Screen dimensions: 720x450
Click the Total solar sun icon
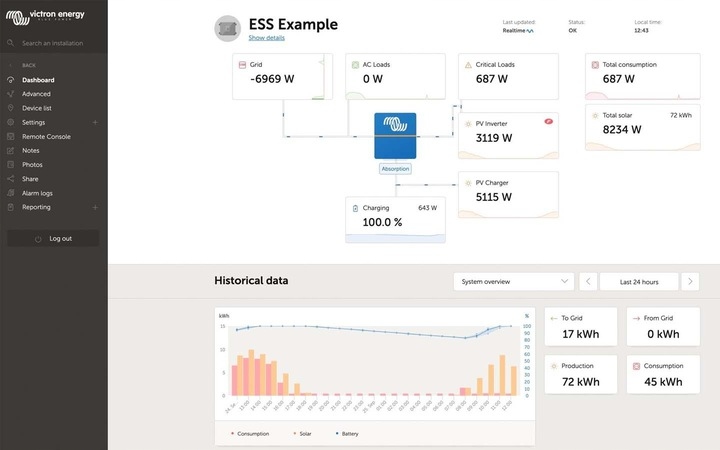pyautogui.click(x=595, y=115)
